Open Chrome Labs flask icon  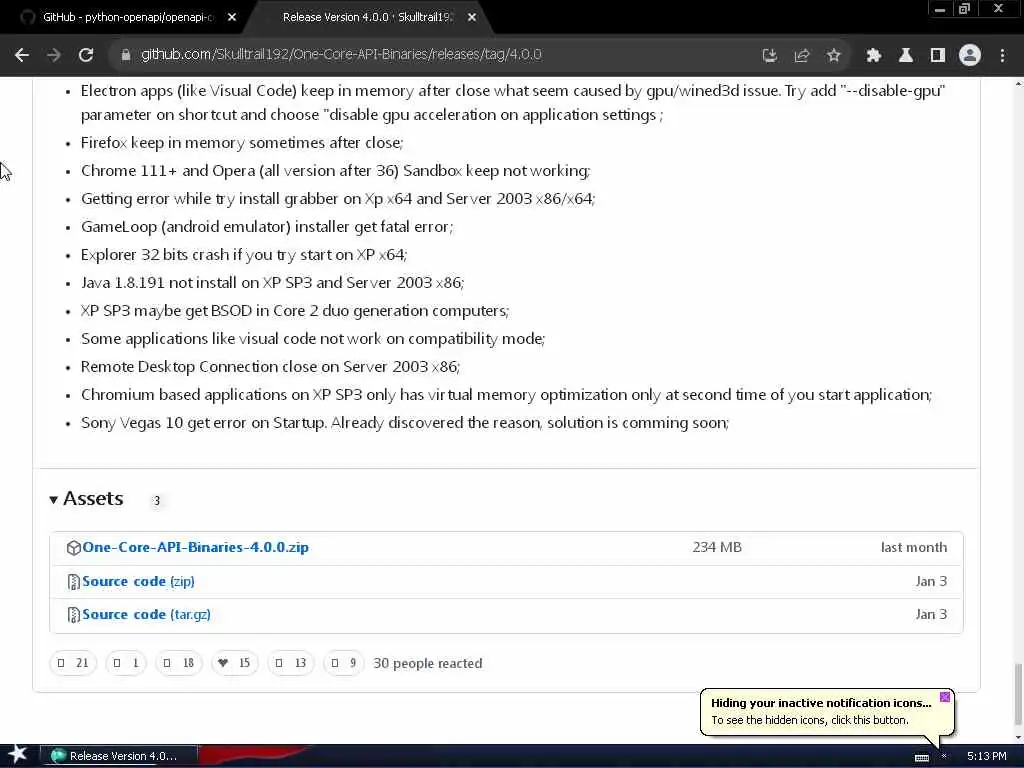[905, 55]
